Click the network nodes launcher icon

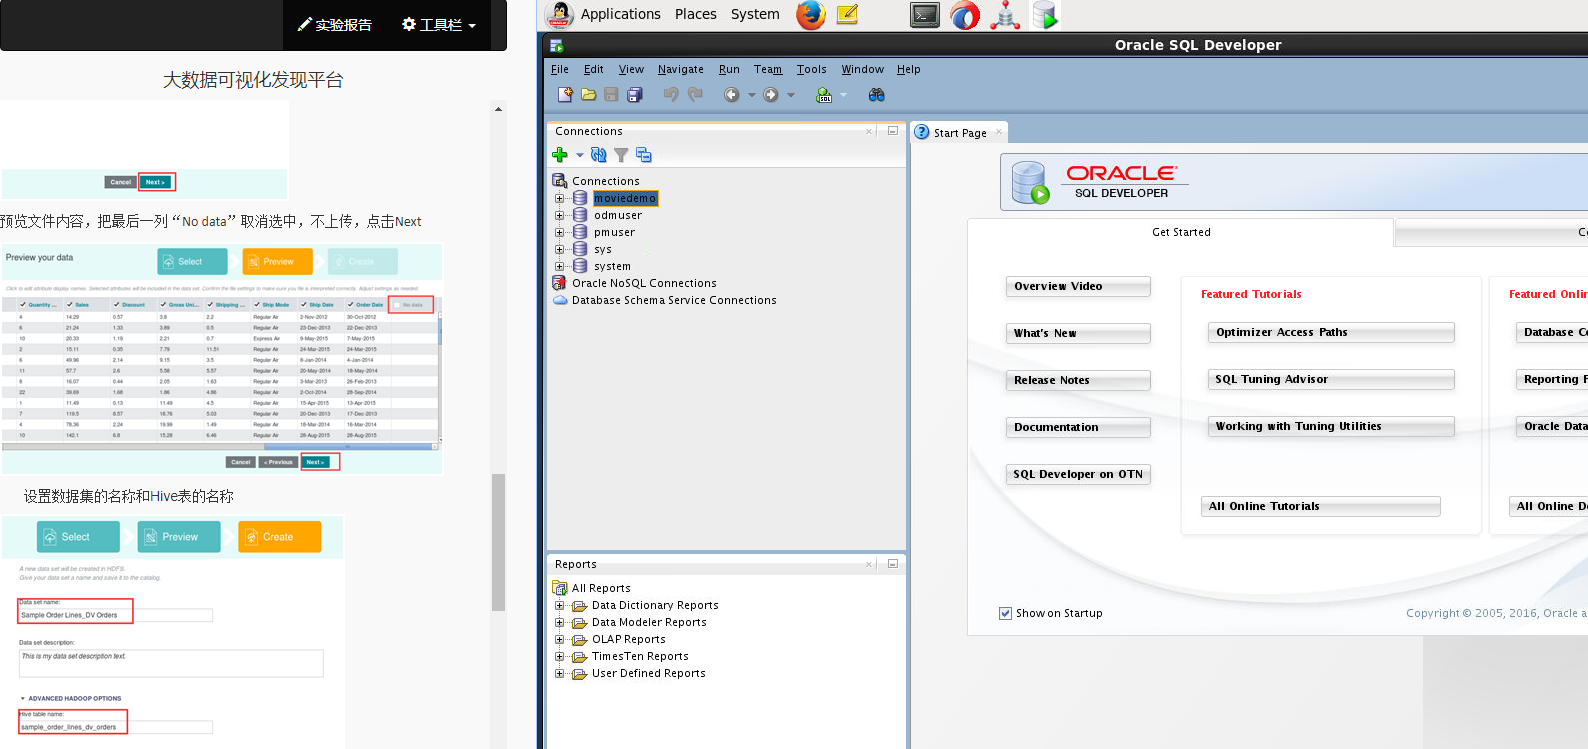(1005, 15)
